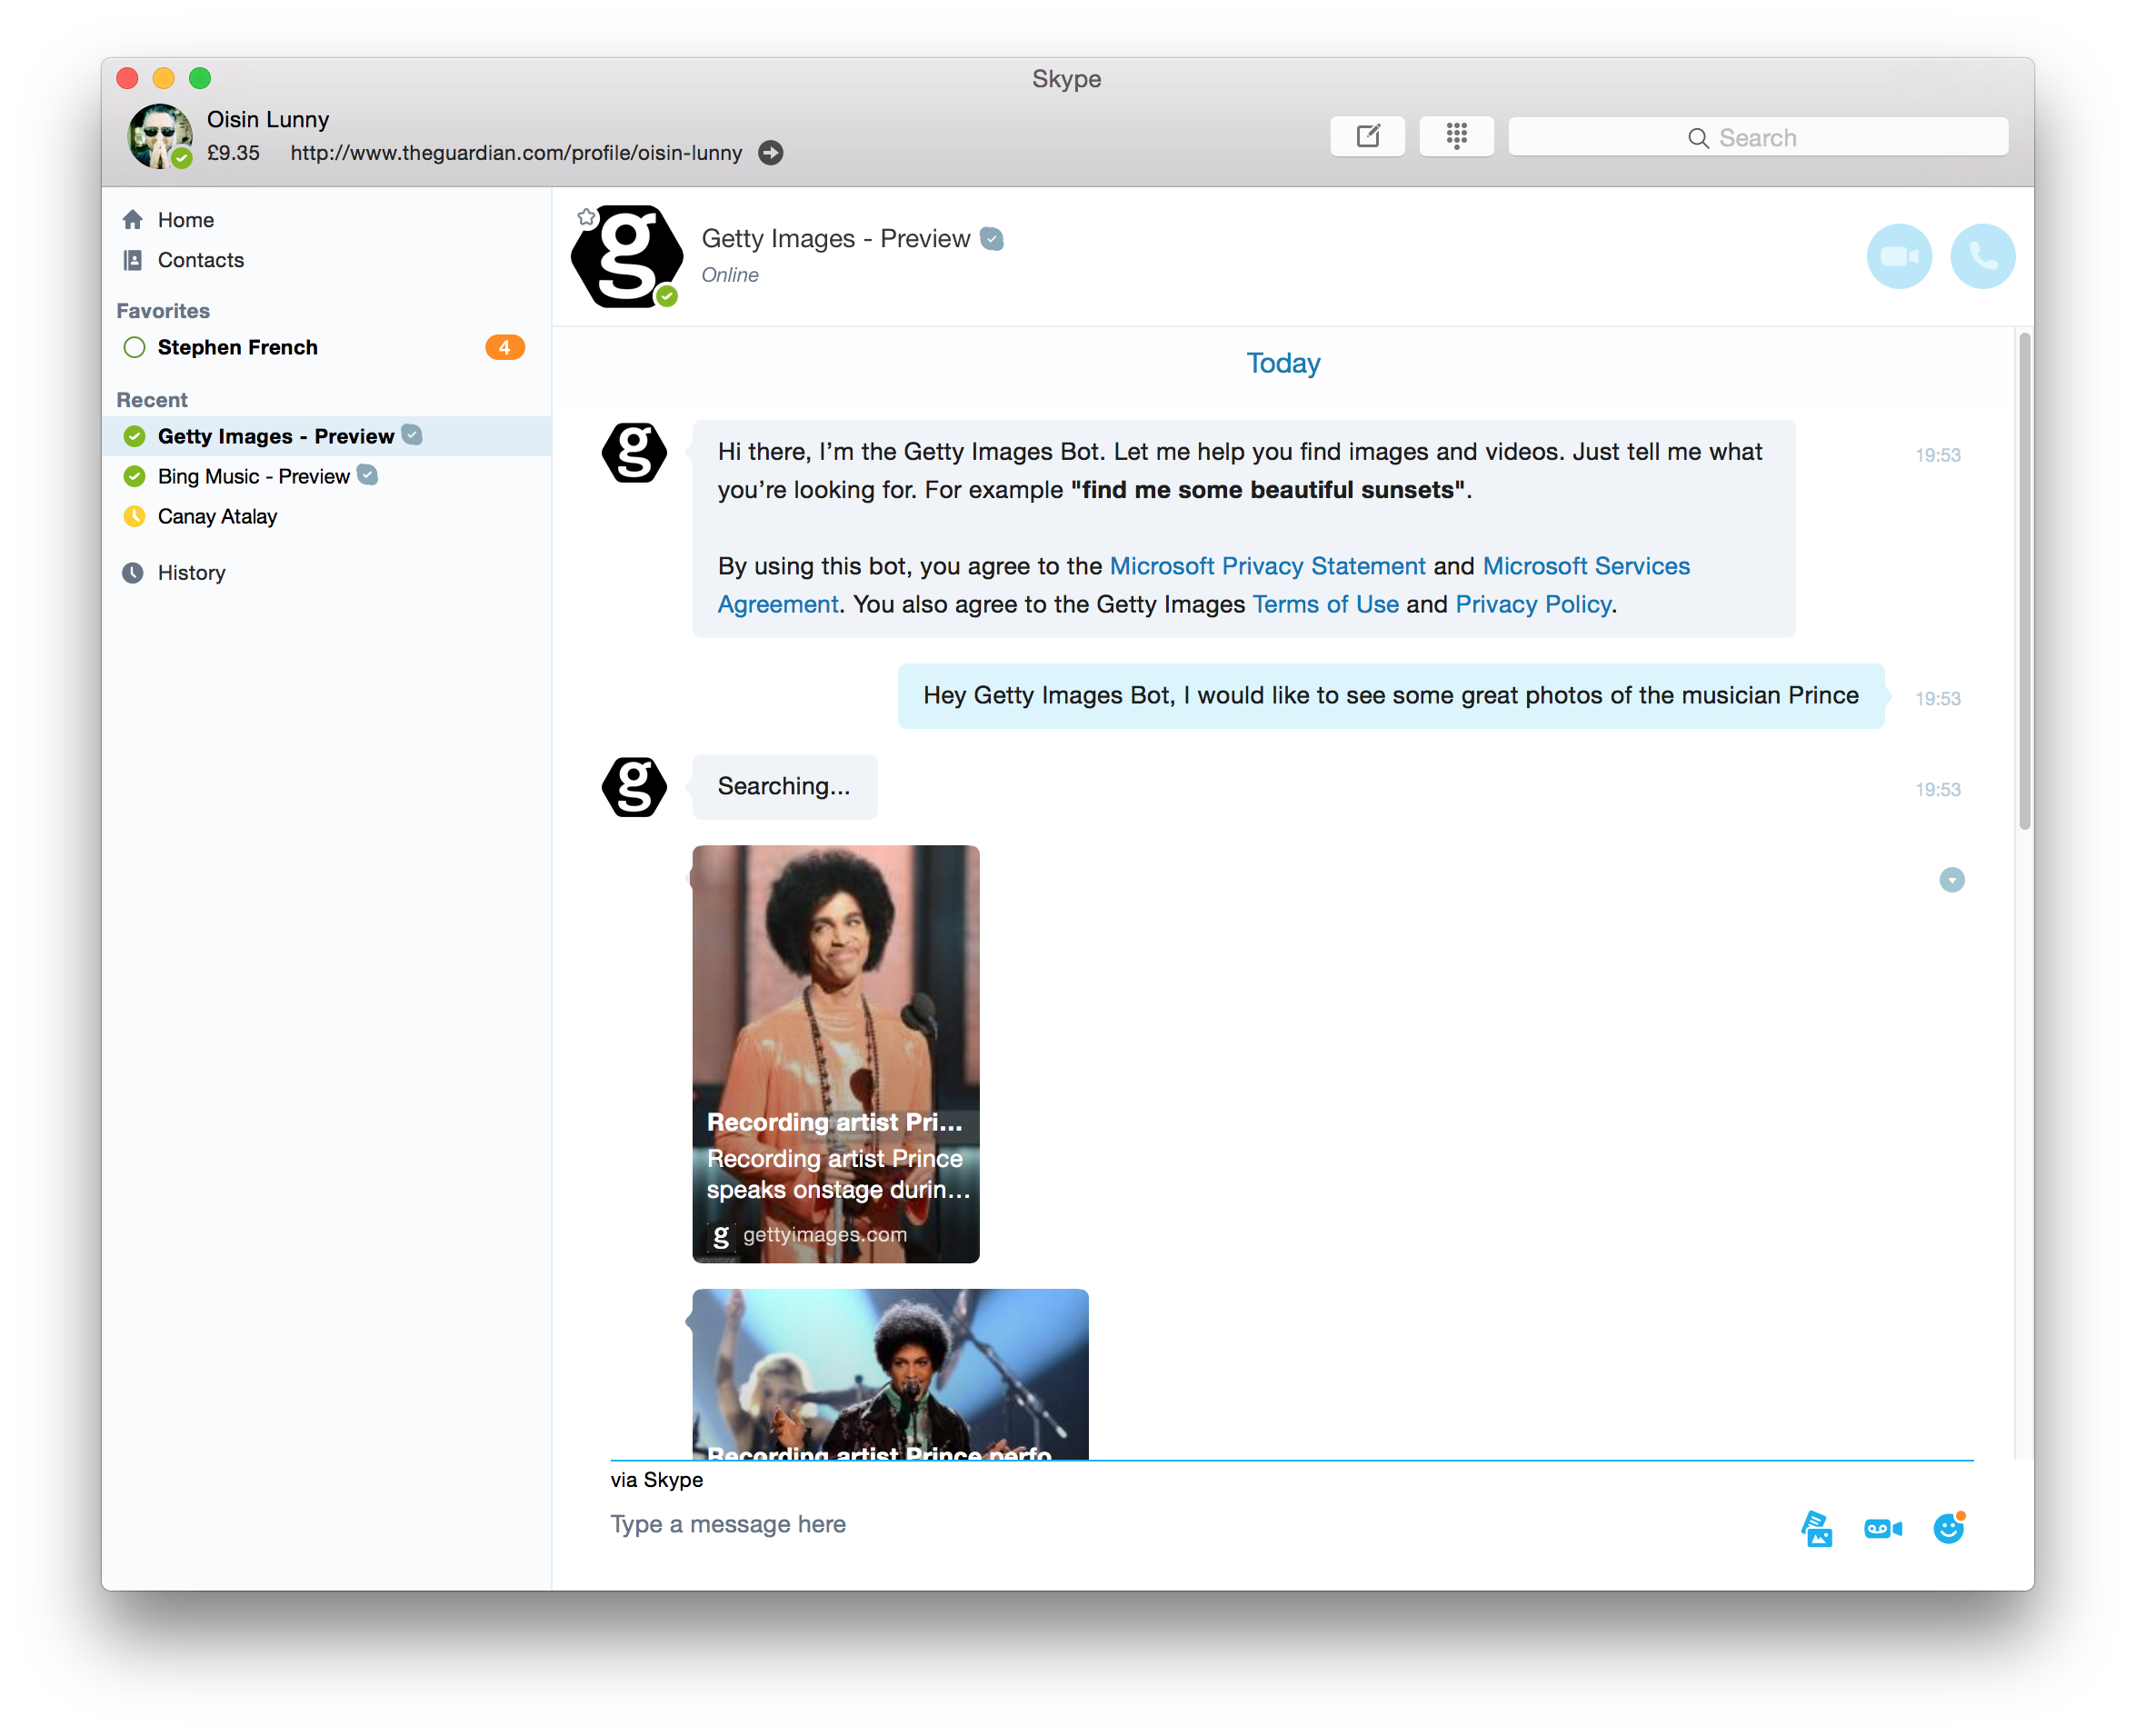Viewport: 2136px width, 1736px height.
Task: Open the emoticon picker
Action: (1948, 1528)
